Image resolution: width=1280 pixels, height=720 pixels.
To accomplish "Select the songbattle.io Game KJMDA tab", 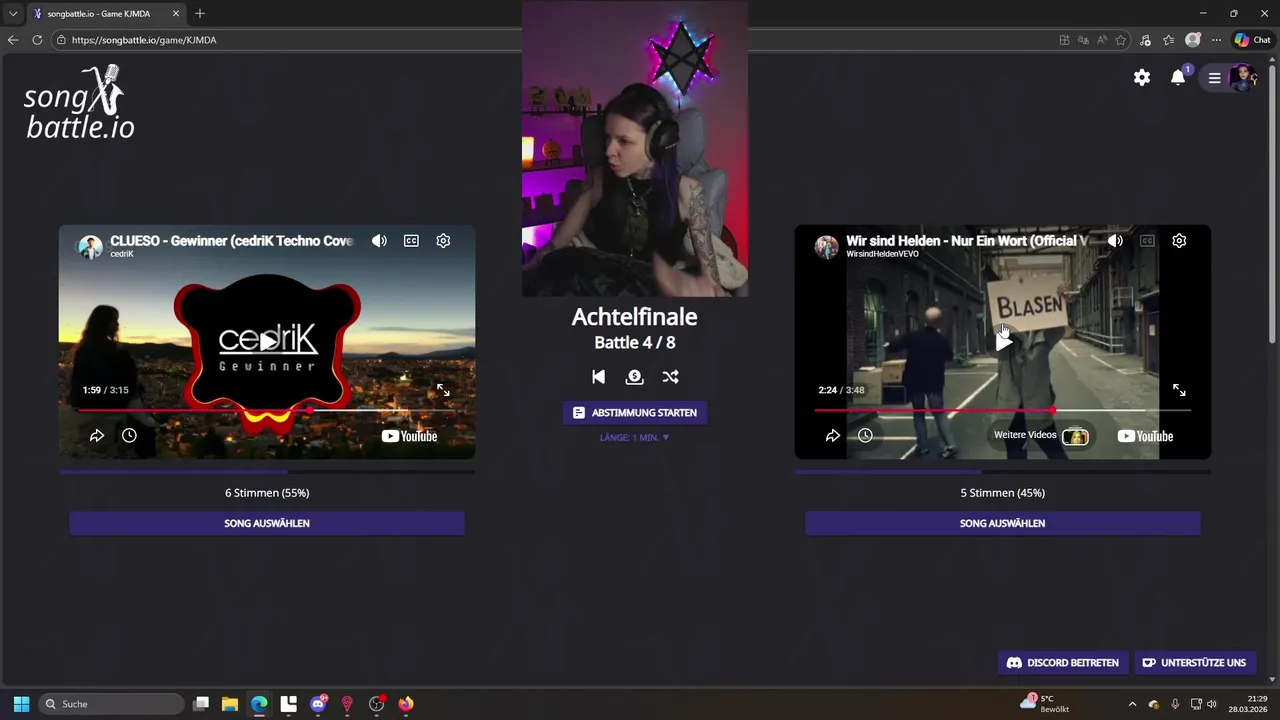I will (x=106, y=14).
